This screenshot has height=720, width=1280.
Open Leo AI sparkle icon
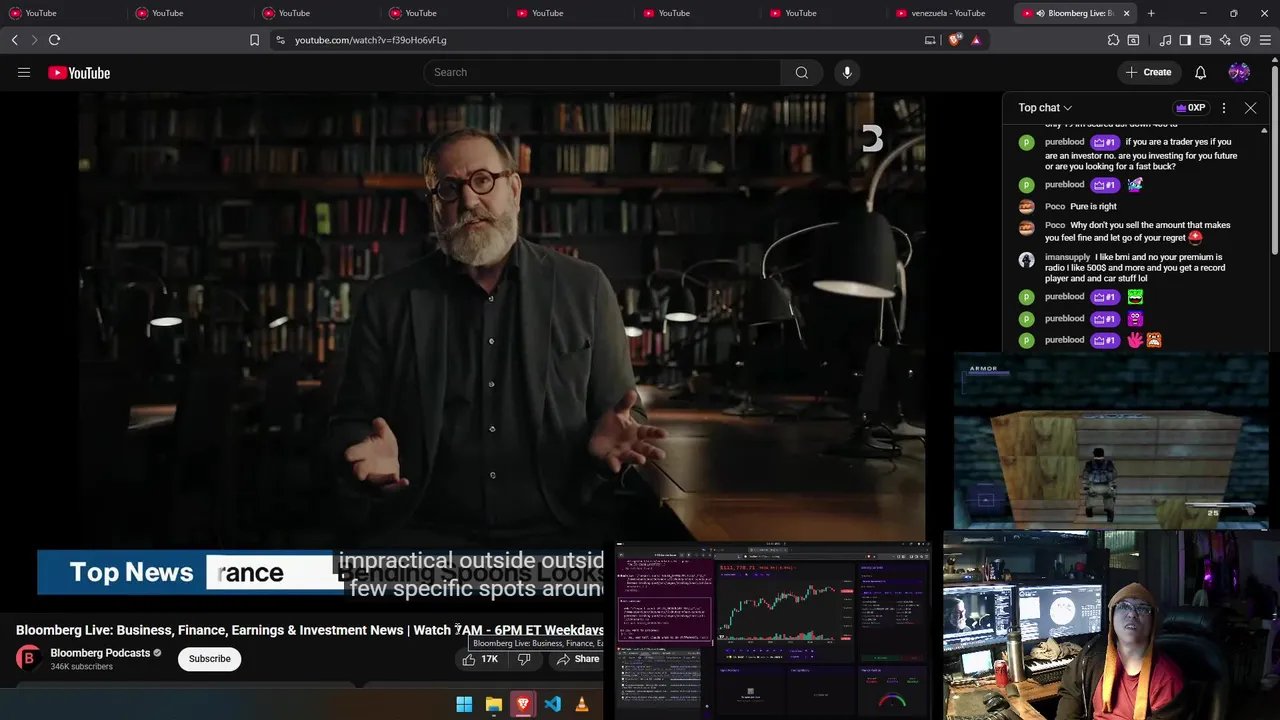tap(1225, 40)
